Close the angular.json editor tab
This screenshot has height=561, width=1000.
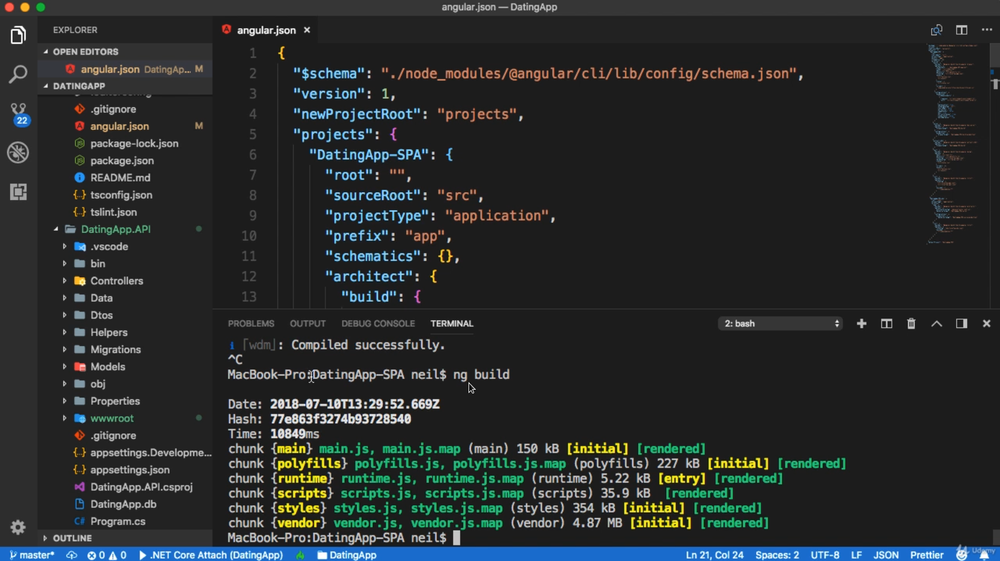307,30
